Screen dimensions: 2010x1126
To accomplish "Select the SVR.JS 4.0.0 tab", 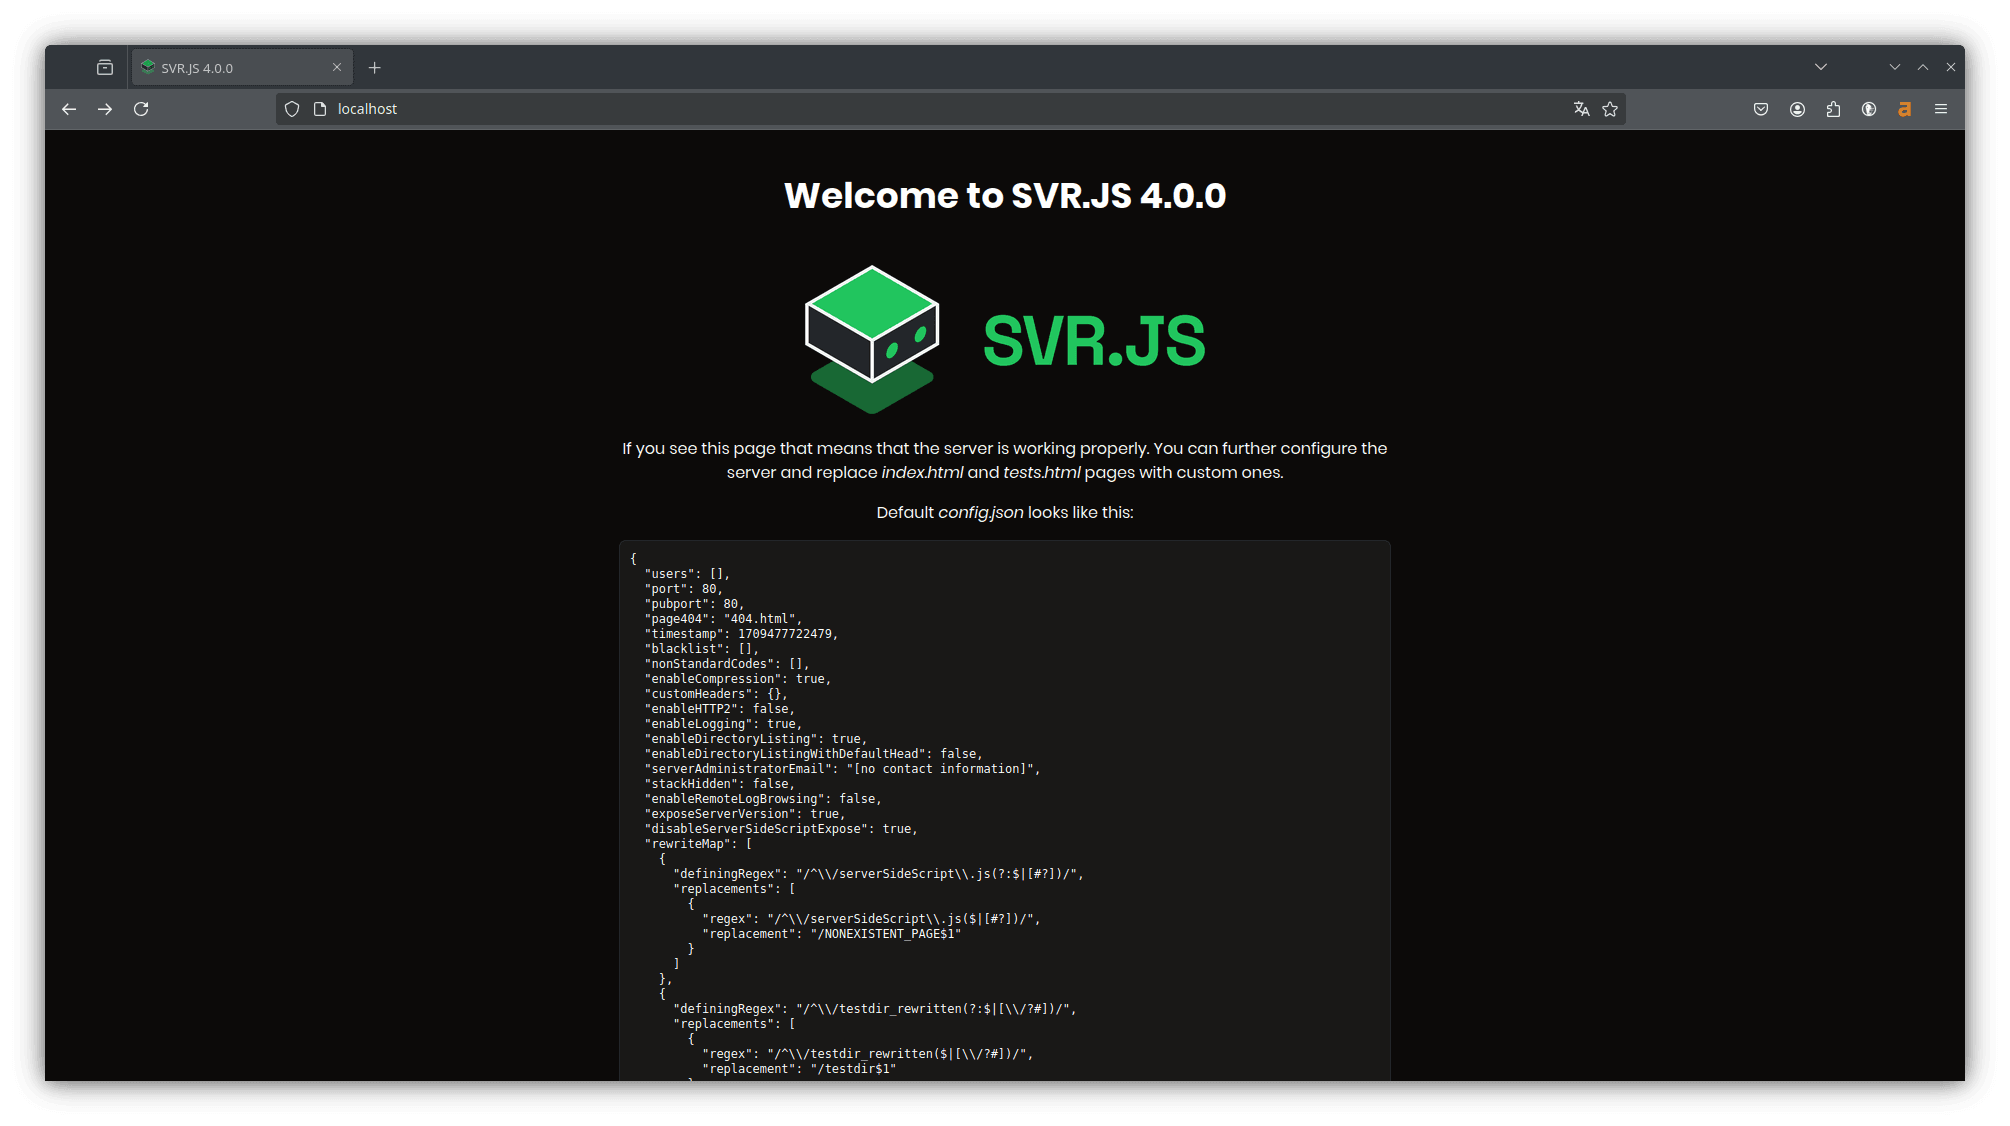I will [242, 68].
